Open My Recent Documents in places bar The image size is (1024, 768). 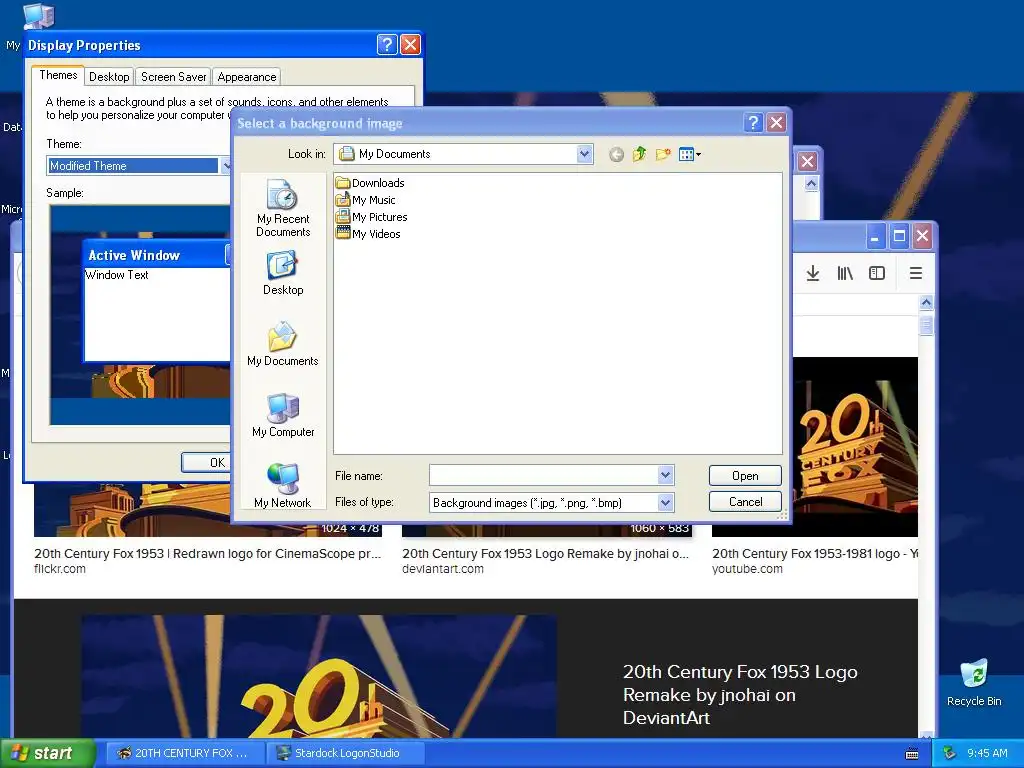click(x=283, y=208)
